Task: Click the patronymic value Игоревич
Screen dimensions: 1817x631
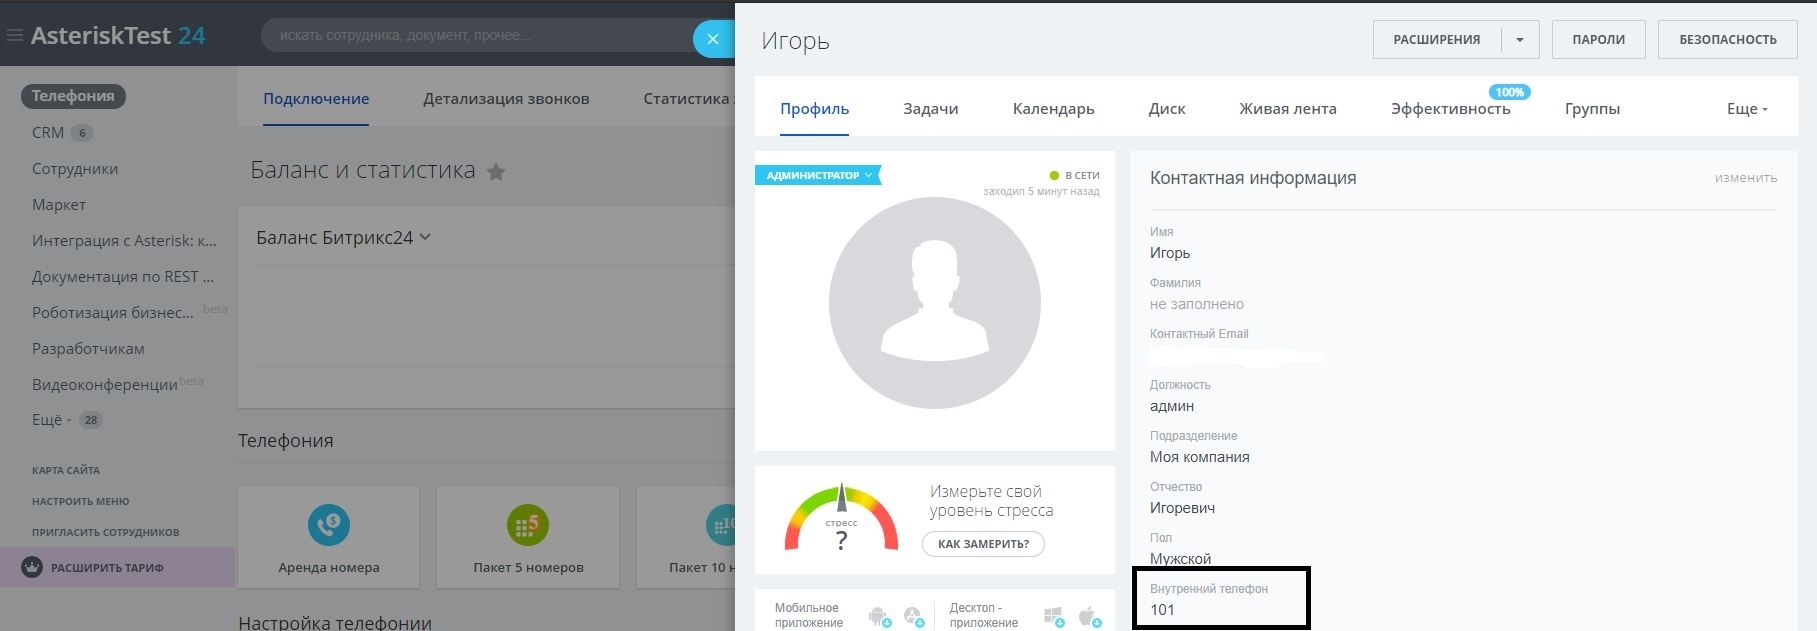Action: 1182,507
